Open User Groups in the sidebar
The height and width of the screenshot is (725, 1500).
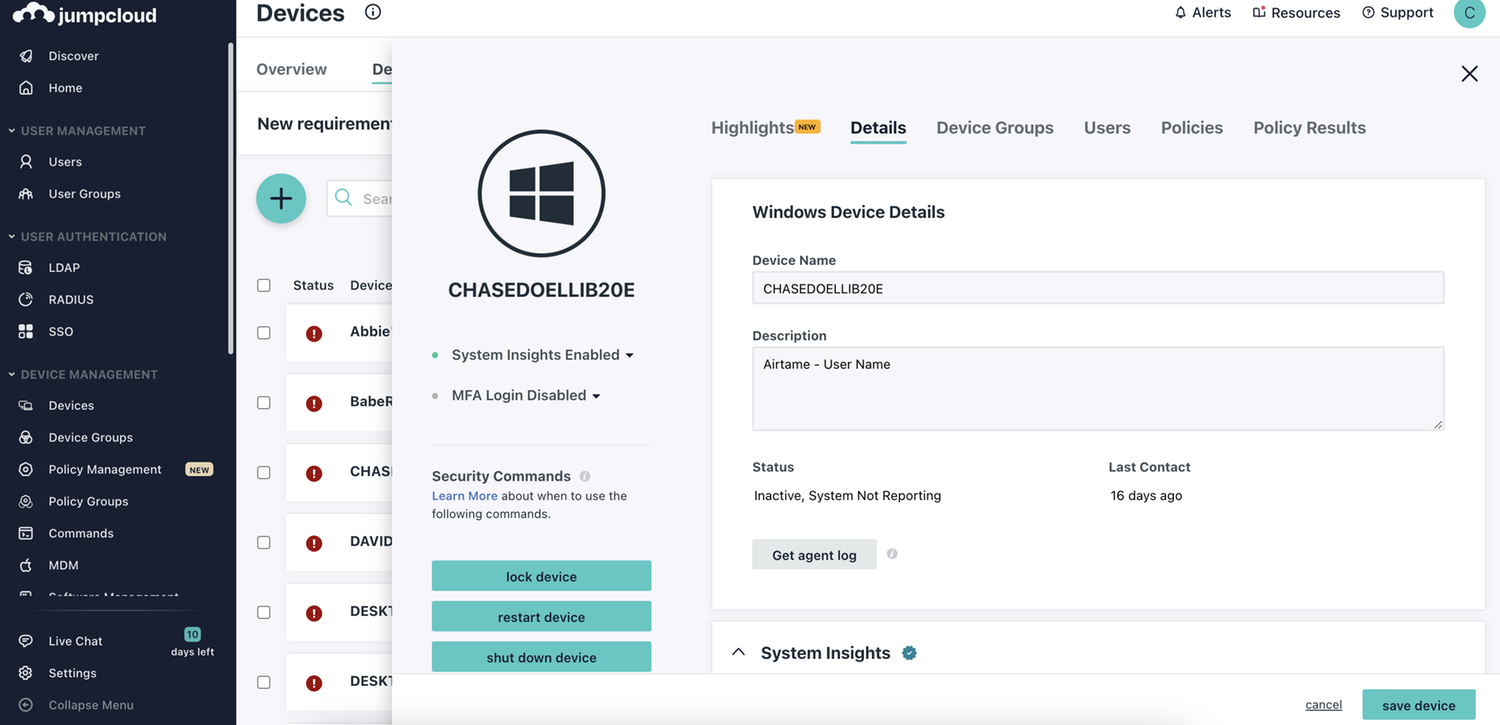84,194
